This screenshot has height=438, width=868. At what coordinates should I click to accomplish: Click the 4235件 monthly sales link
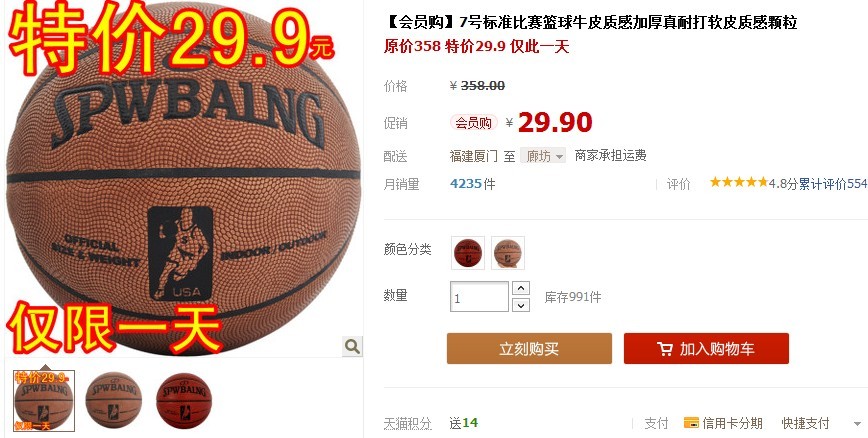tap(473, 184)
